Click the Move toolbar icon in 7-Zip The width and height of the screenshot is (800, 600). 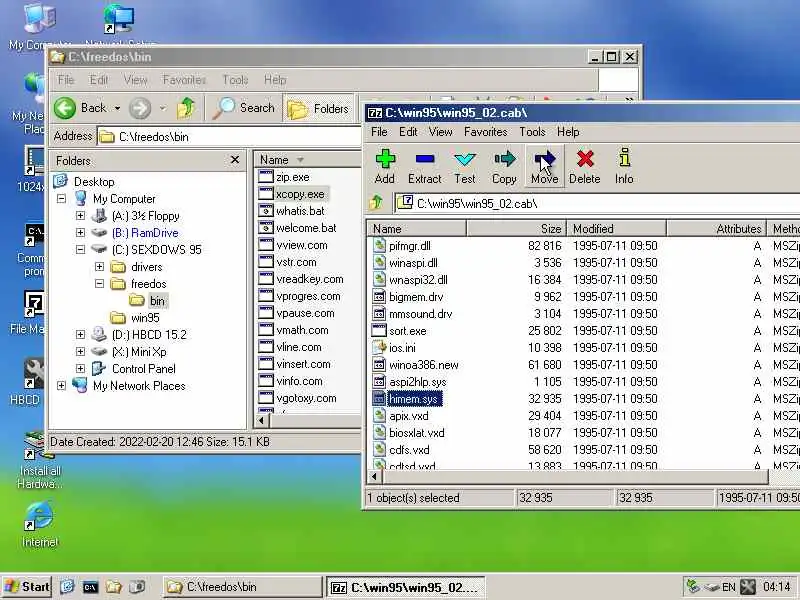coord(544,166)
